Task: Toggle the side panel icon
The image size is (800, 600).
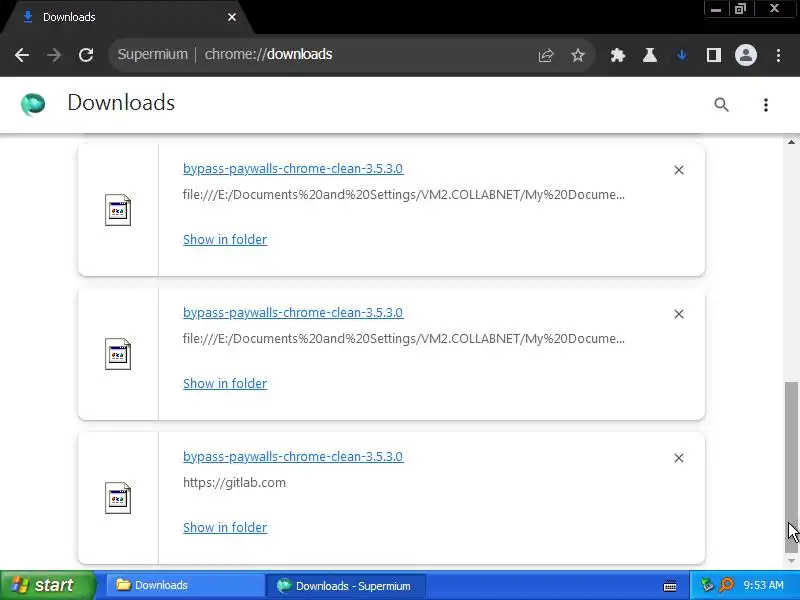Action: point(714,55)
